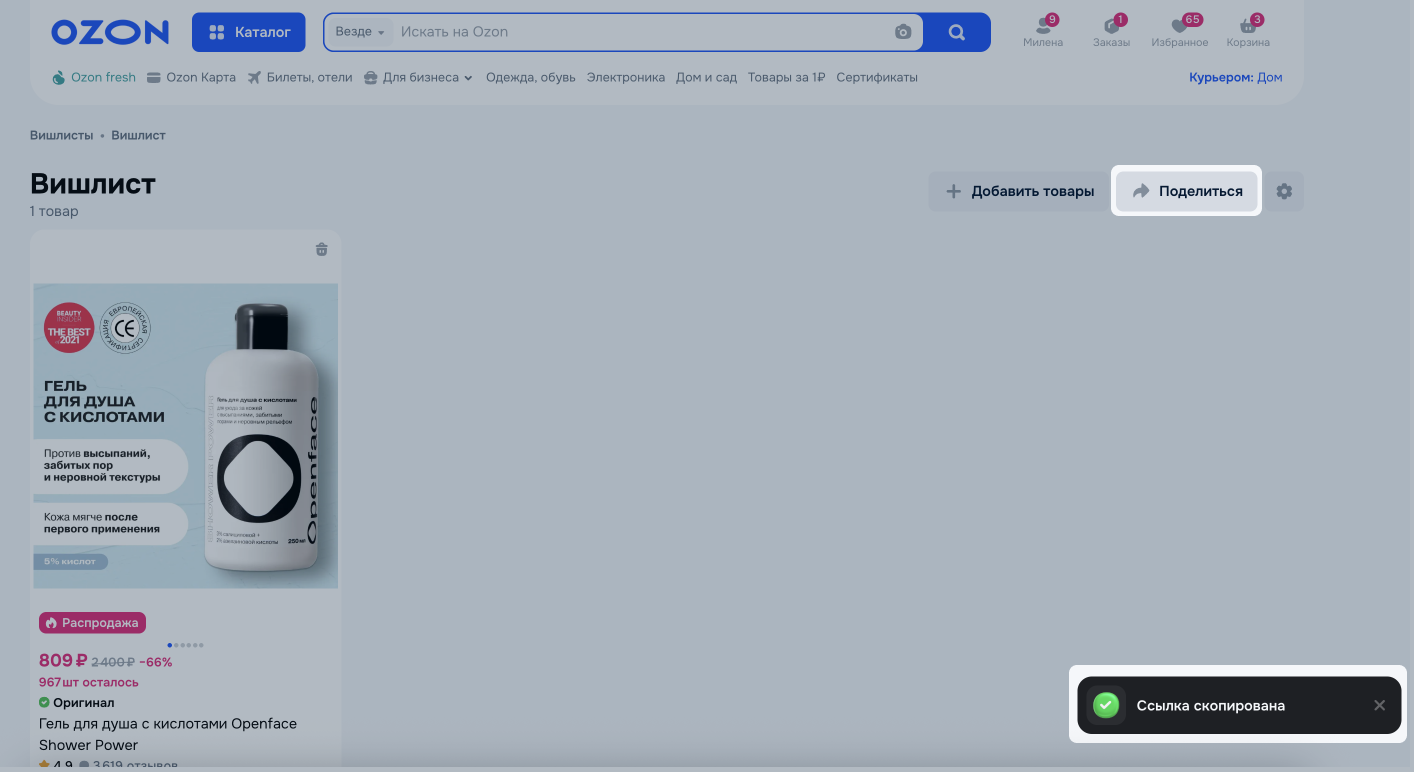This screenshot has height=772, width=1414.
Task: Change delivery address Курьером: Дом
Action: [1235, 77]
